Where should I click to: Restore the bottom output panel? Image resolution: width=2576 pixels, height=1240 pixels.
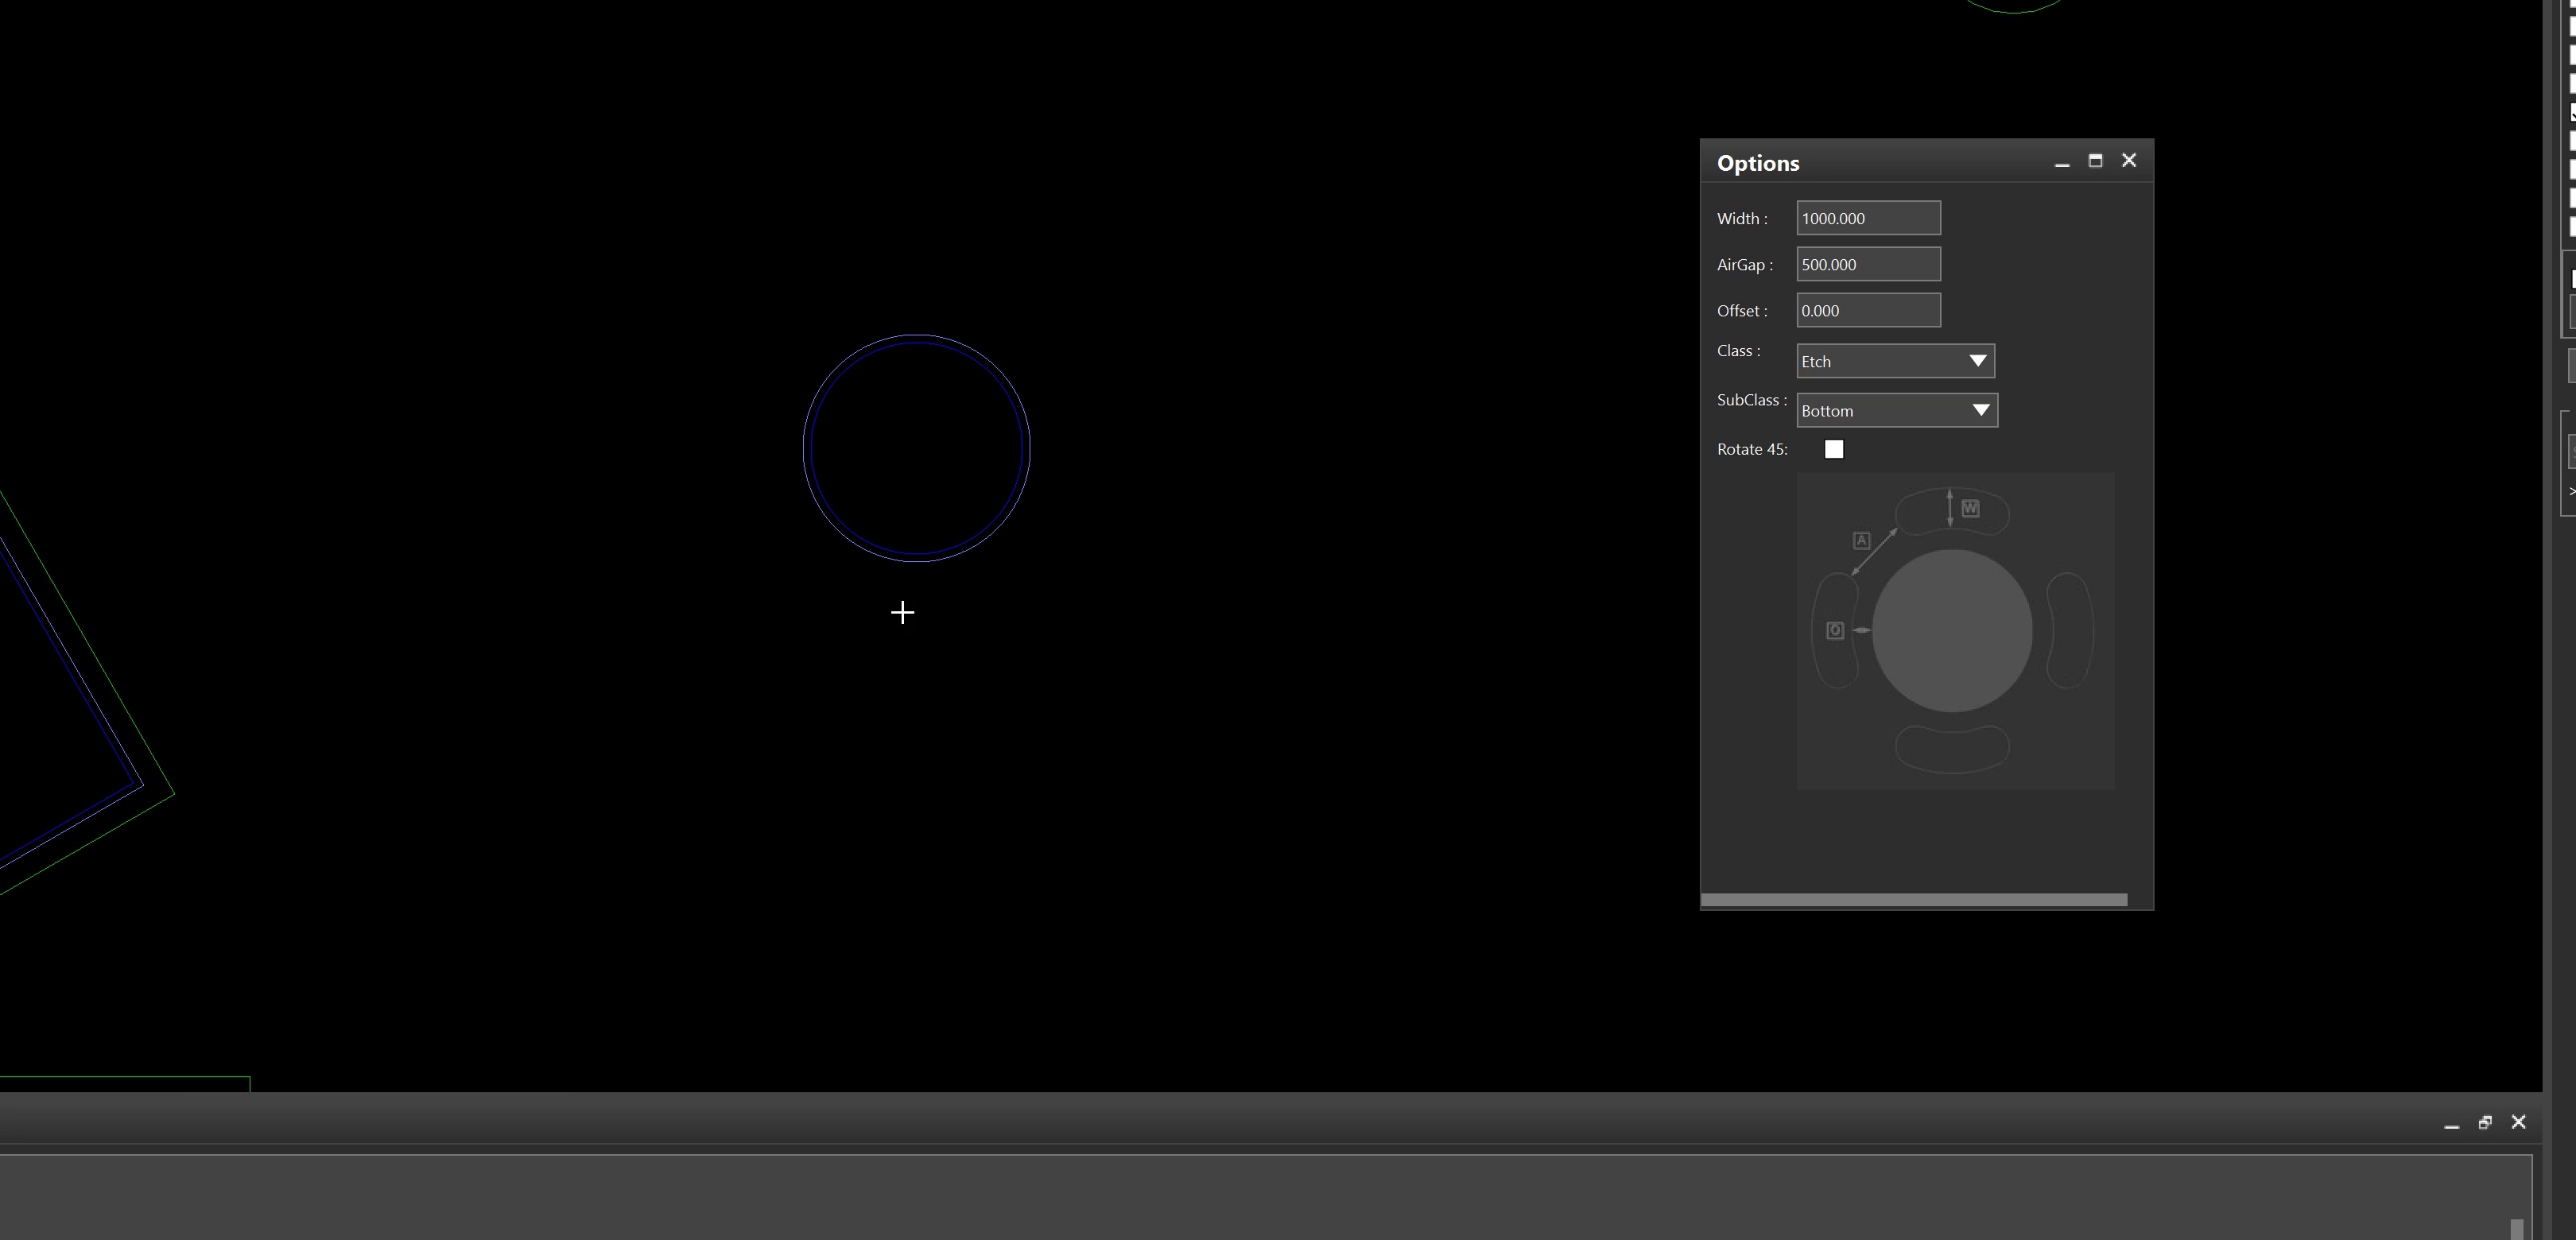click(2485, 1123)
